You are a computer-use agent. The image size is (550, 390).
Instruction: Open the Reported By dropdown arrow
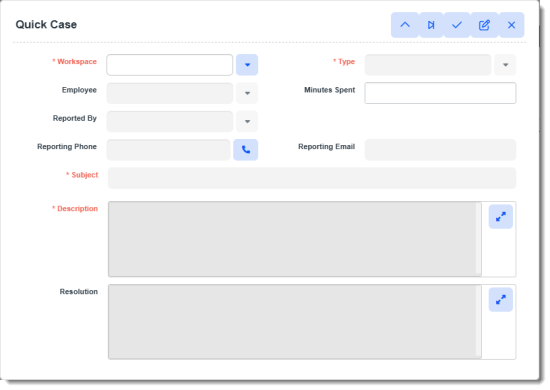[x=247, y=122]
